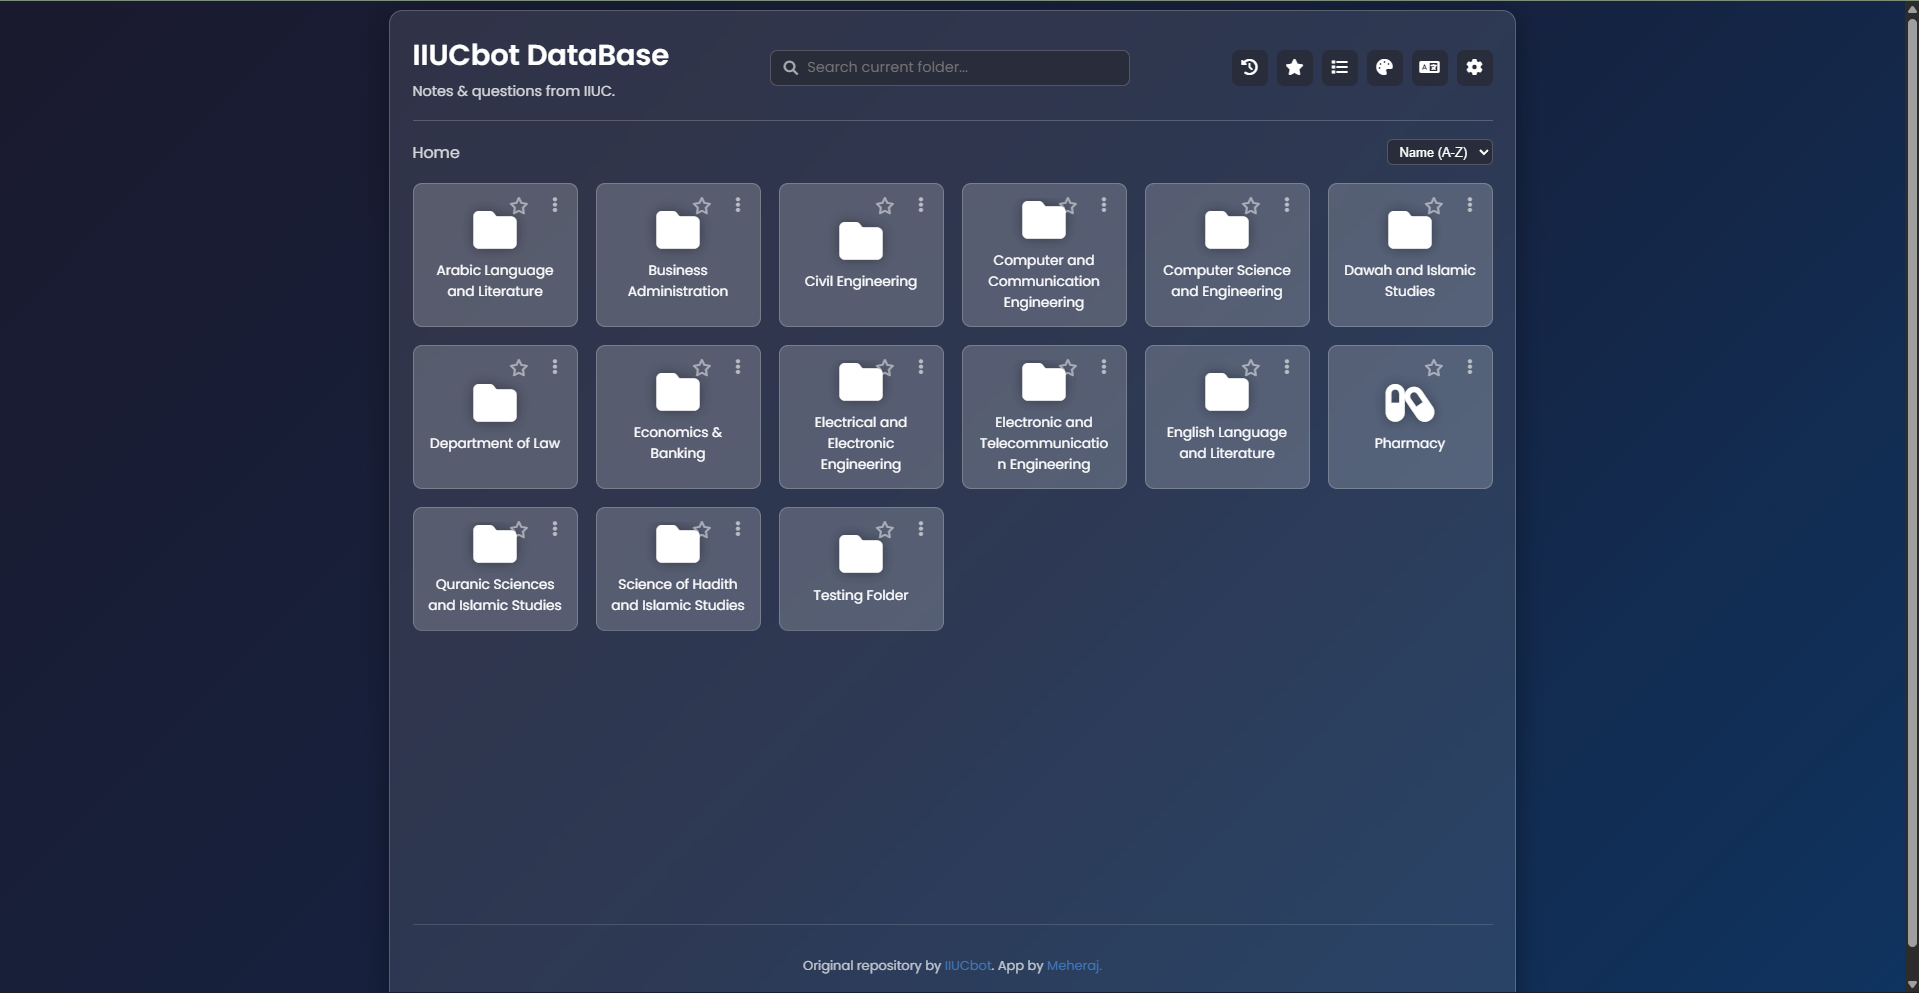
Task: Open three-dot menu on English Language and Literature
Action: (1287, 367)
